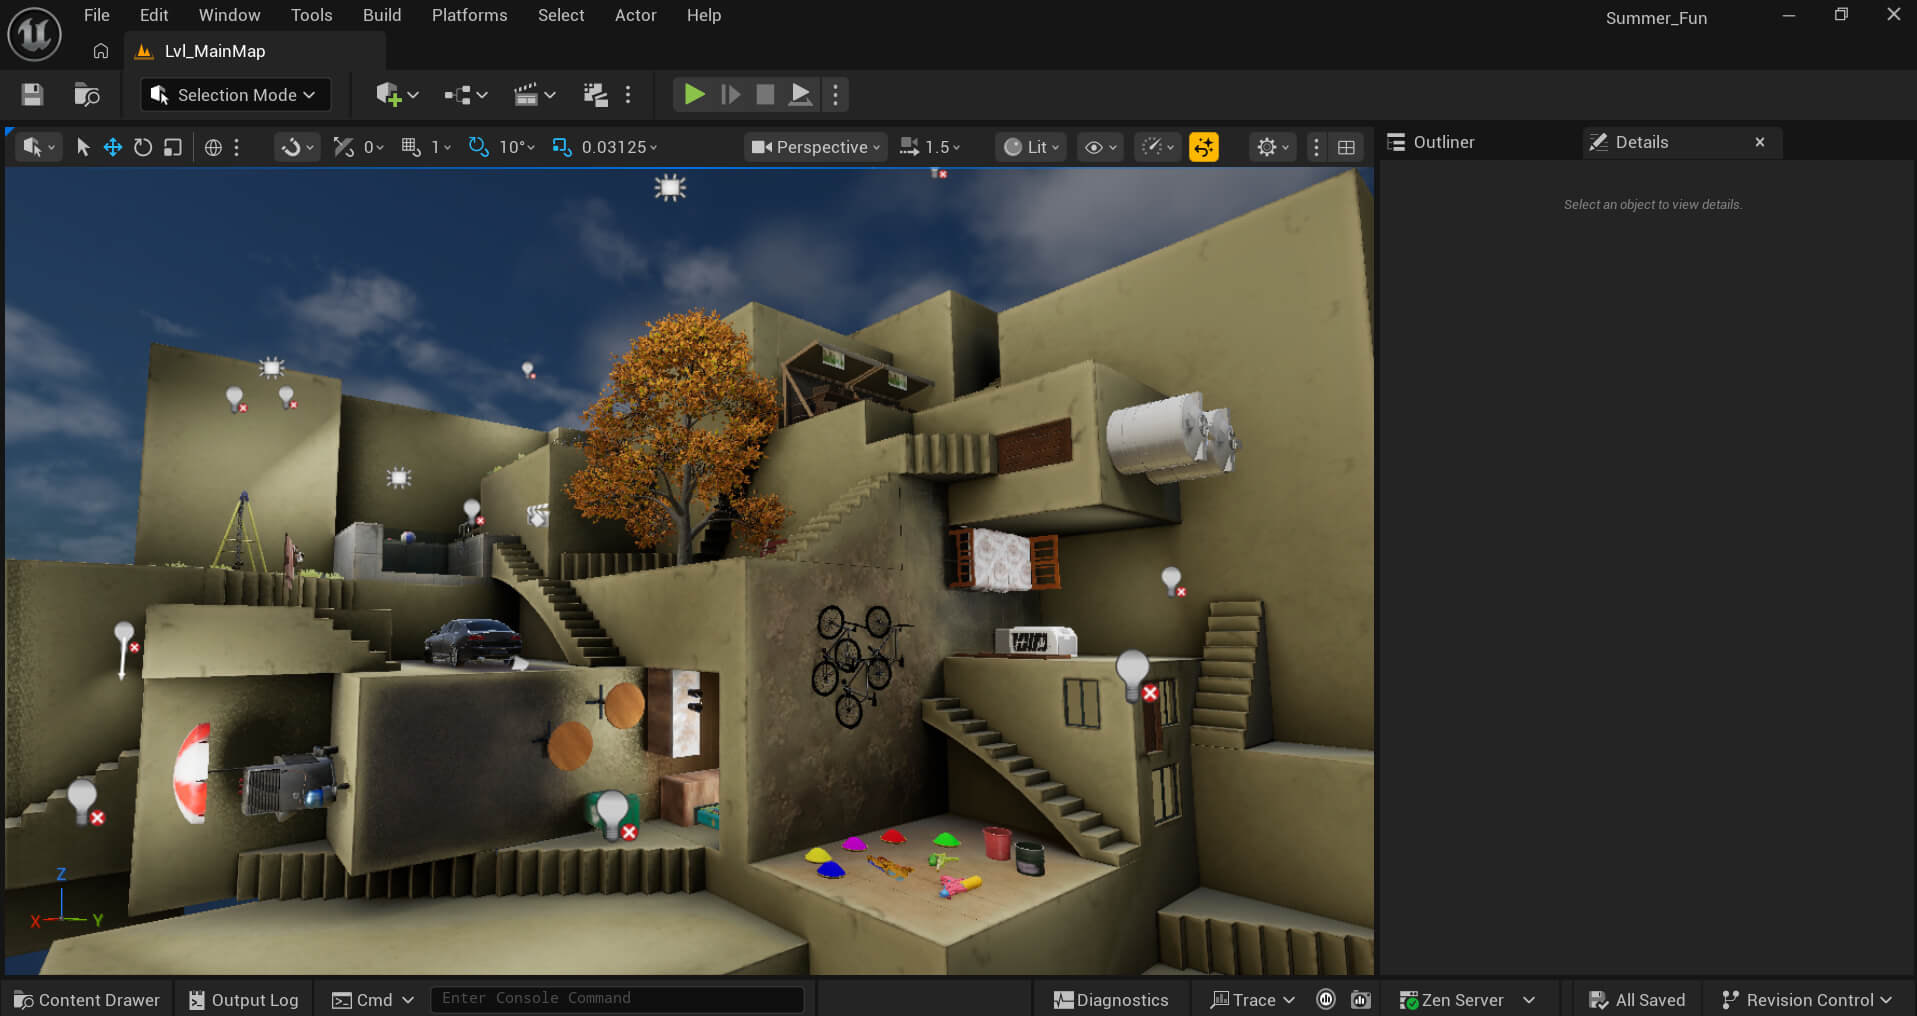Open the performance/scalability gauge dropdown
1917x1016 pixels.
[1158, 147]
